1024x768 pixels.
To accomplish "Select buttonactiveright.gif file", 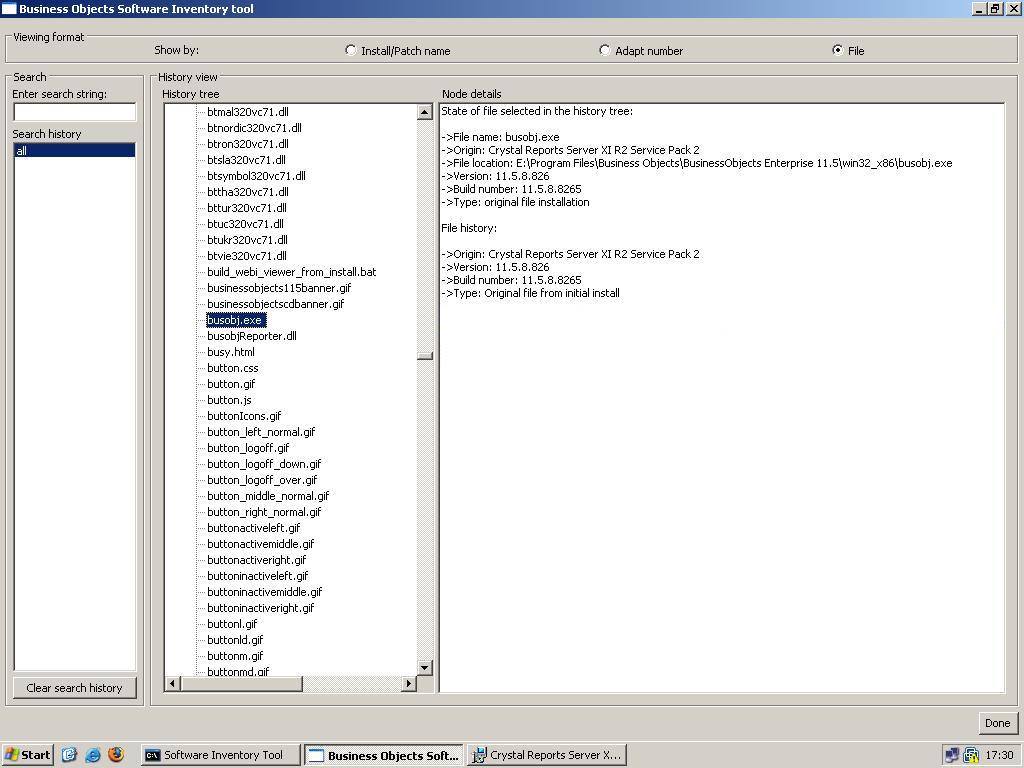I will click(x=257, y=560).
